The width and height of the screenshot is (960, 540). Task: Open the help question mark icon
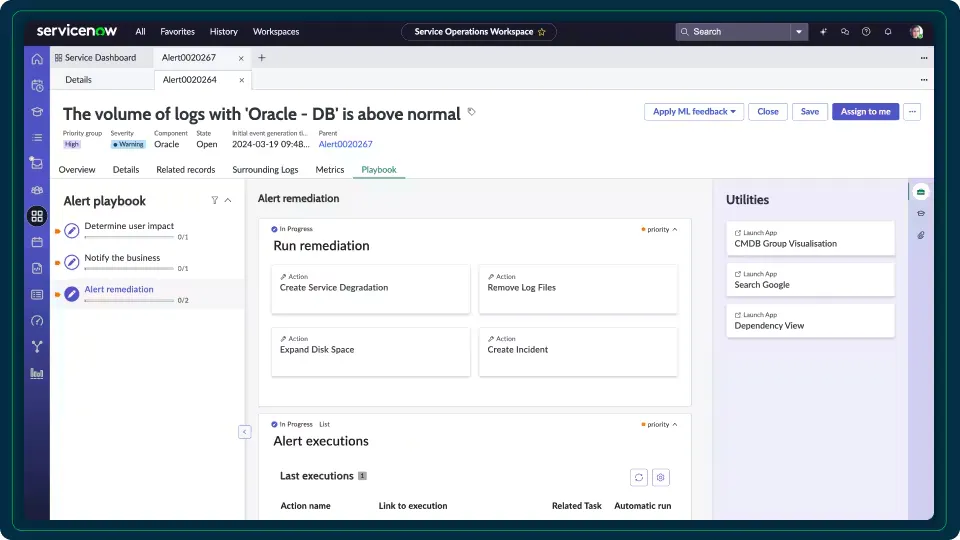pos(866,32)
